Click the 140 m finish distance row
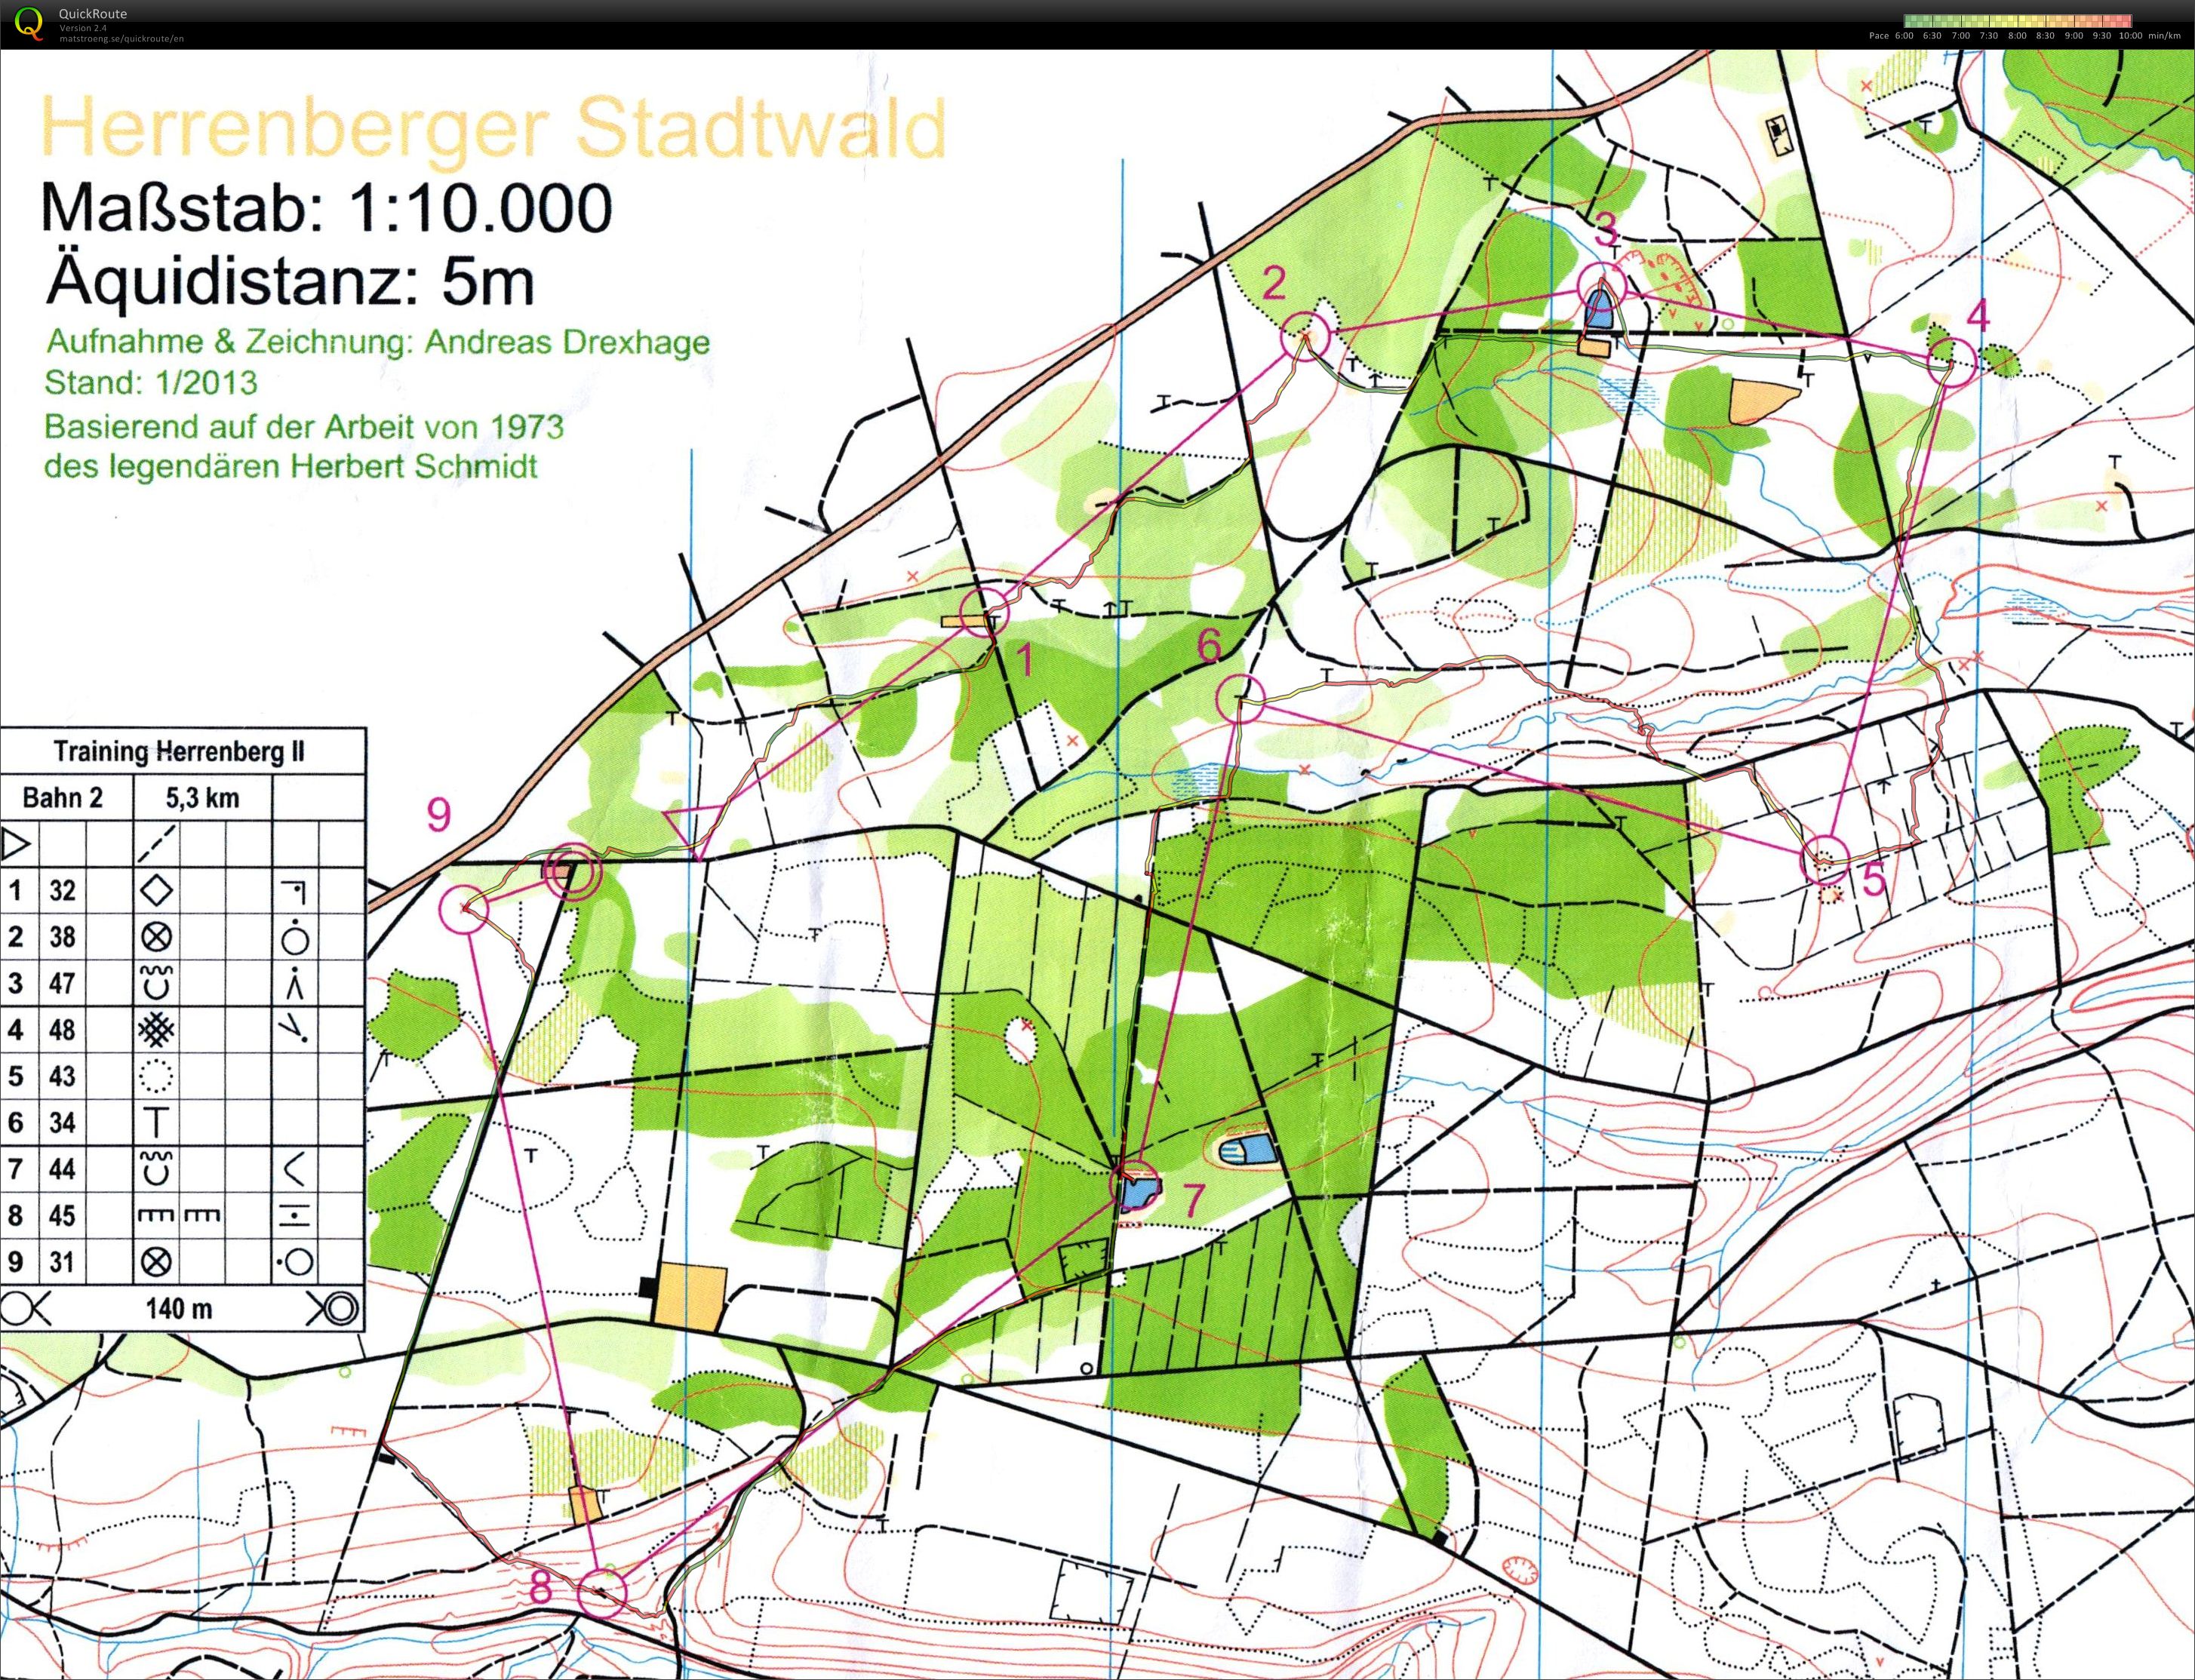 pos(179,1308)
